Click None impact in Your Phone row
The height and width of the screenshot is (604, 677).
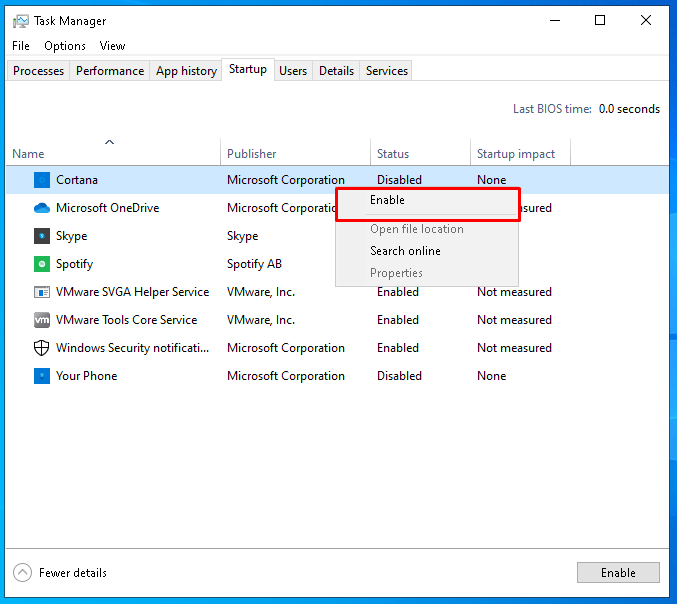click(x=491, y=376)
